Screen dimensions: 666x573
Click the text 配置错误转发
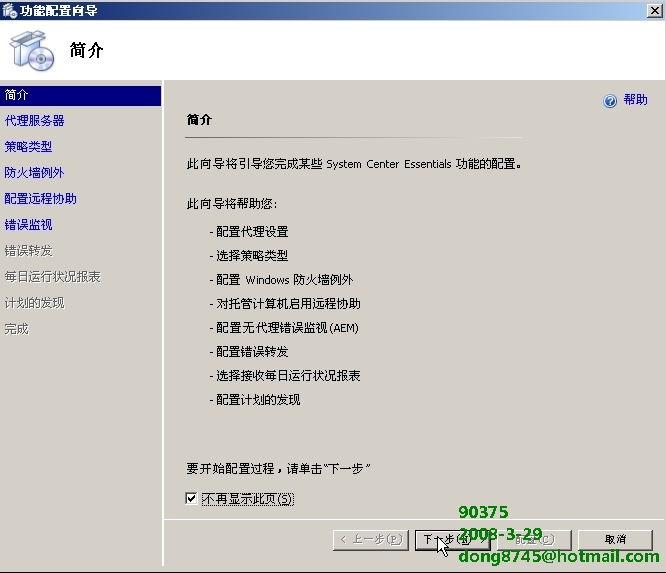point(252,352)
